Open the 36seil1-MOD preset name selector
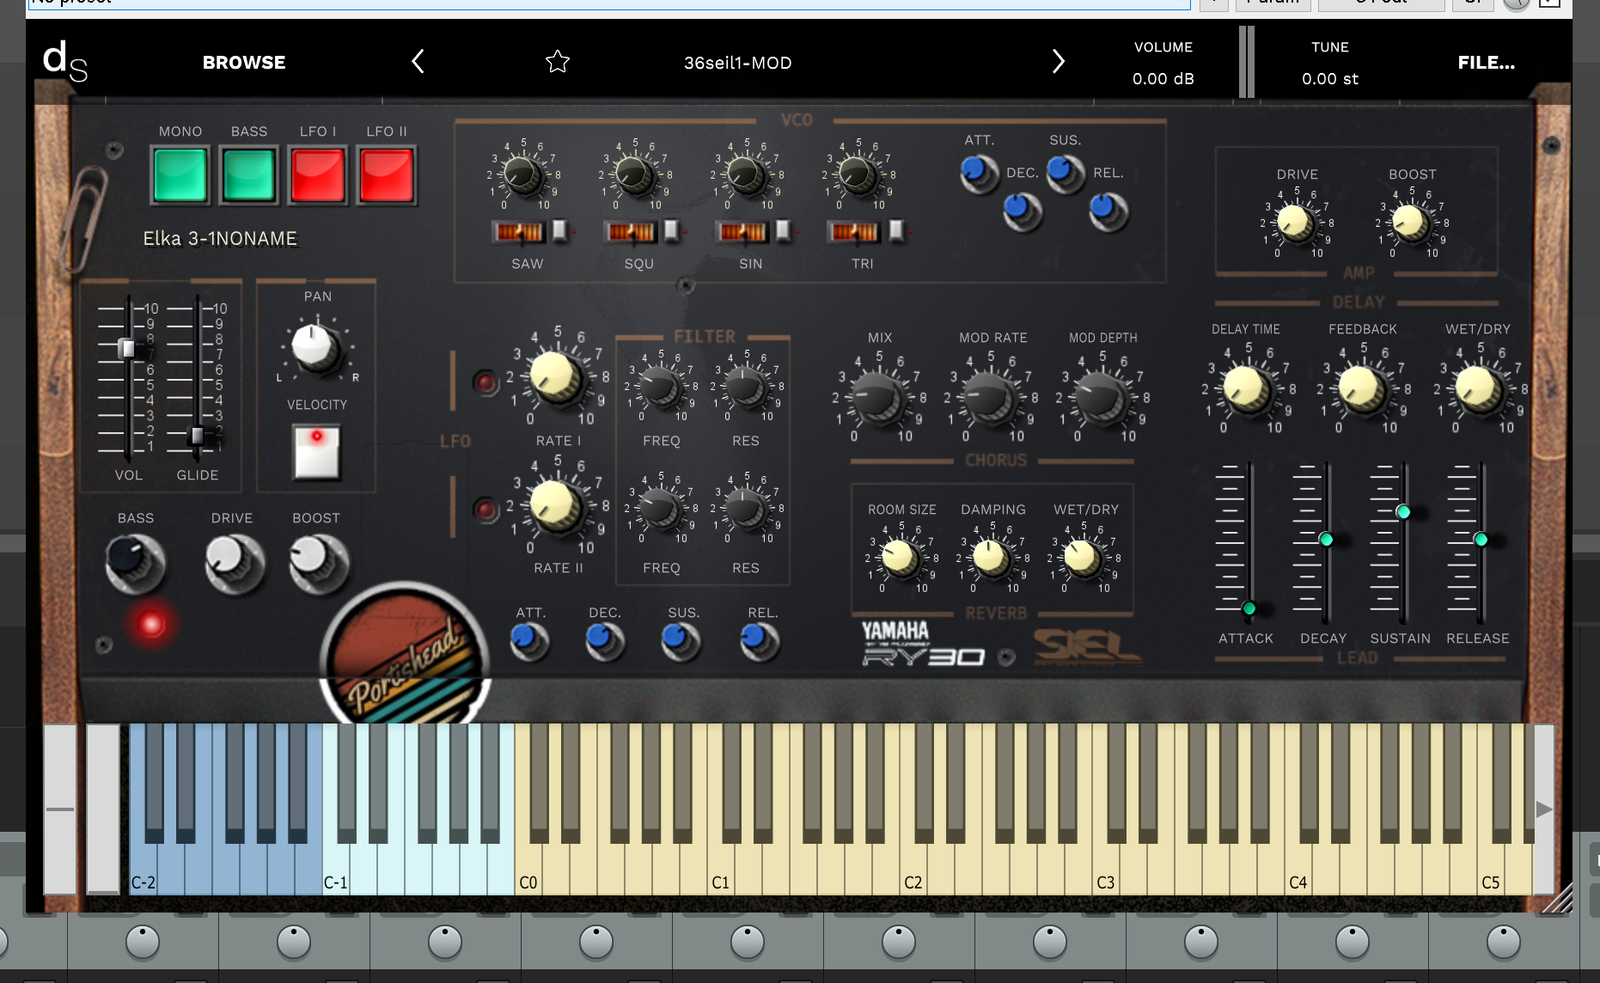Viewport: 1600px width, 983px height. point(737,63)
